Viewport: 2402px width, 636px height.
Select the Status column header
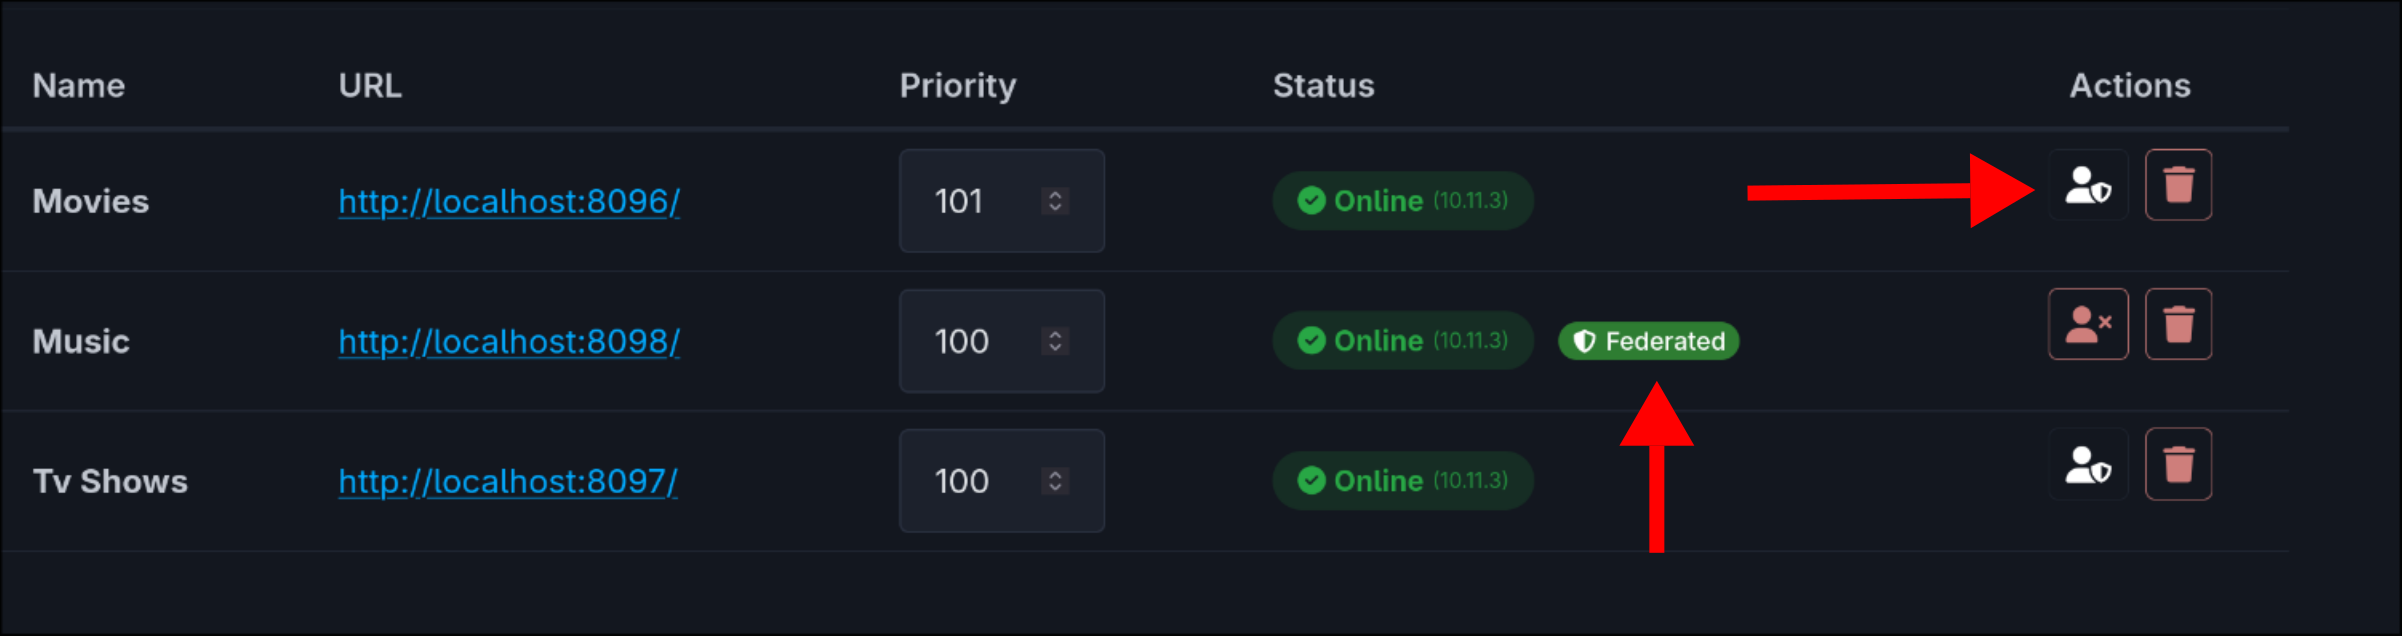click(x=1322, y=86)
